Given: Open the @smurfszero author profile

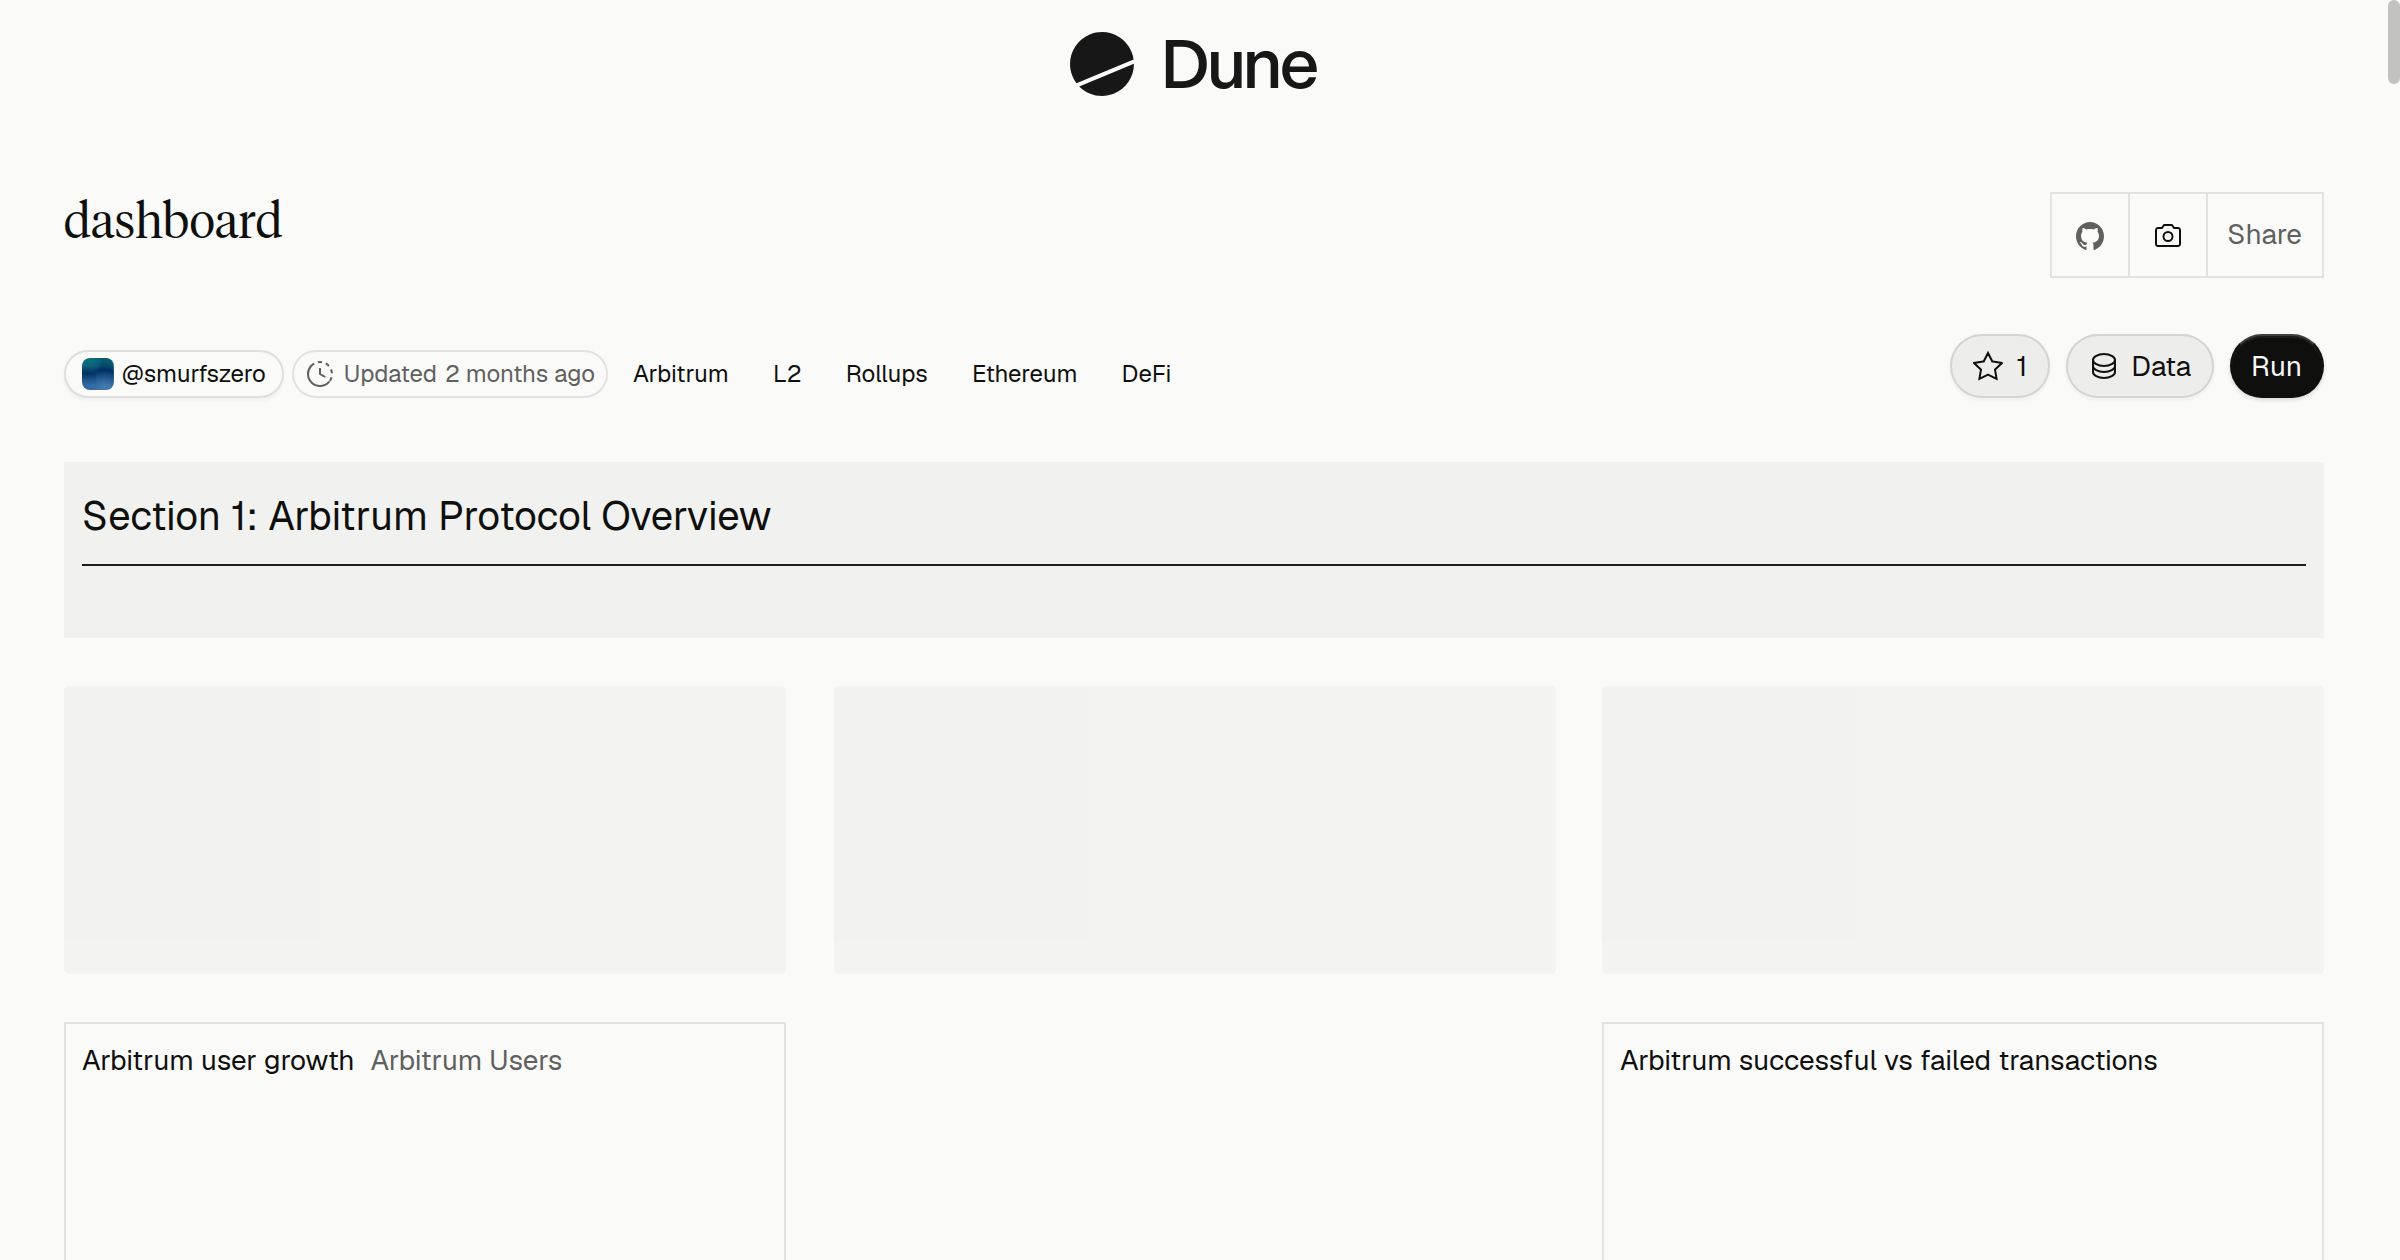Looking at the screenshot, I should pyautogui.click(x=174, y=374).
